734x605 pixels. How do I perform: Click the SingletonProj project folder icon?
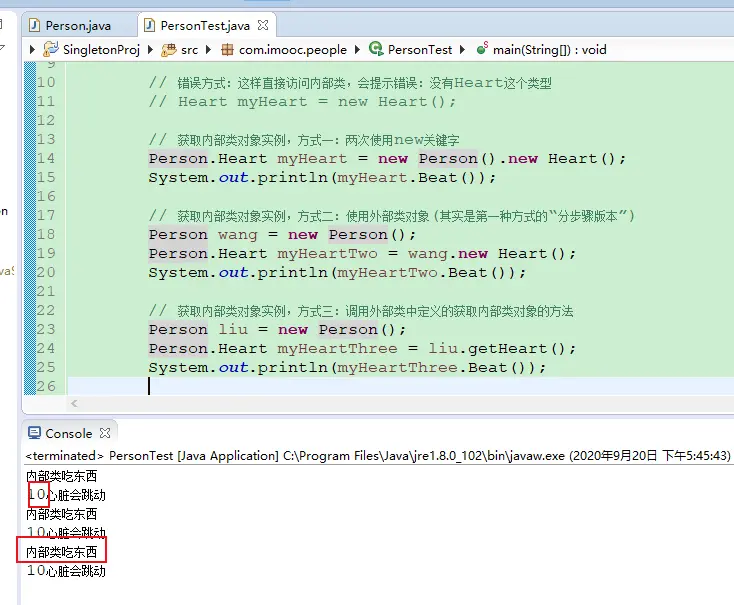[52, 49]
